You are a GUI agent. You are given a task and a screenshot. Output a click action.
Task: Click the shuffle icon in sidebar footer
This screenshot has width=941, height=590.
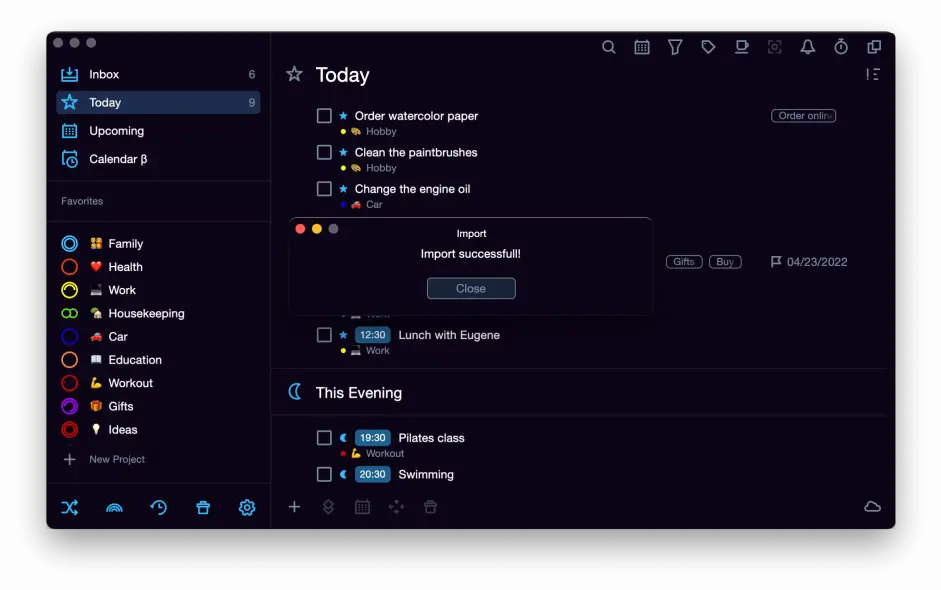click(69, 508)
